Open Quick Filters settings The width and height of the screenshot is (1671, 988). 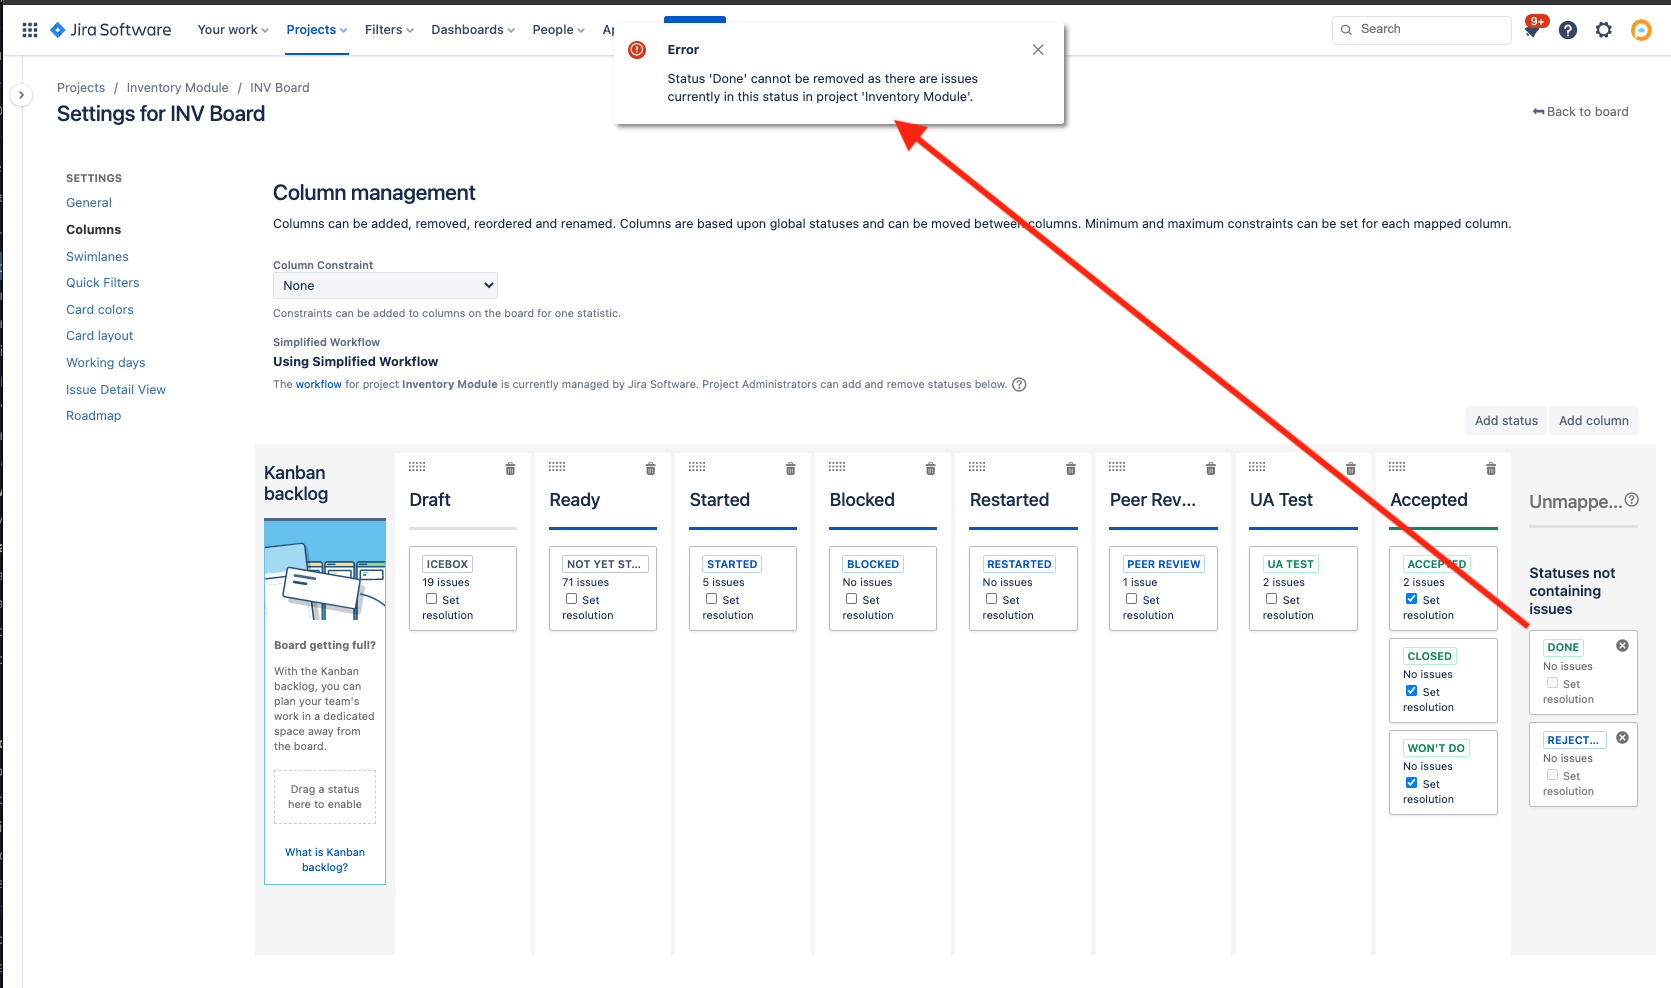point(103,283)
